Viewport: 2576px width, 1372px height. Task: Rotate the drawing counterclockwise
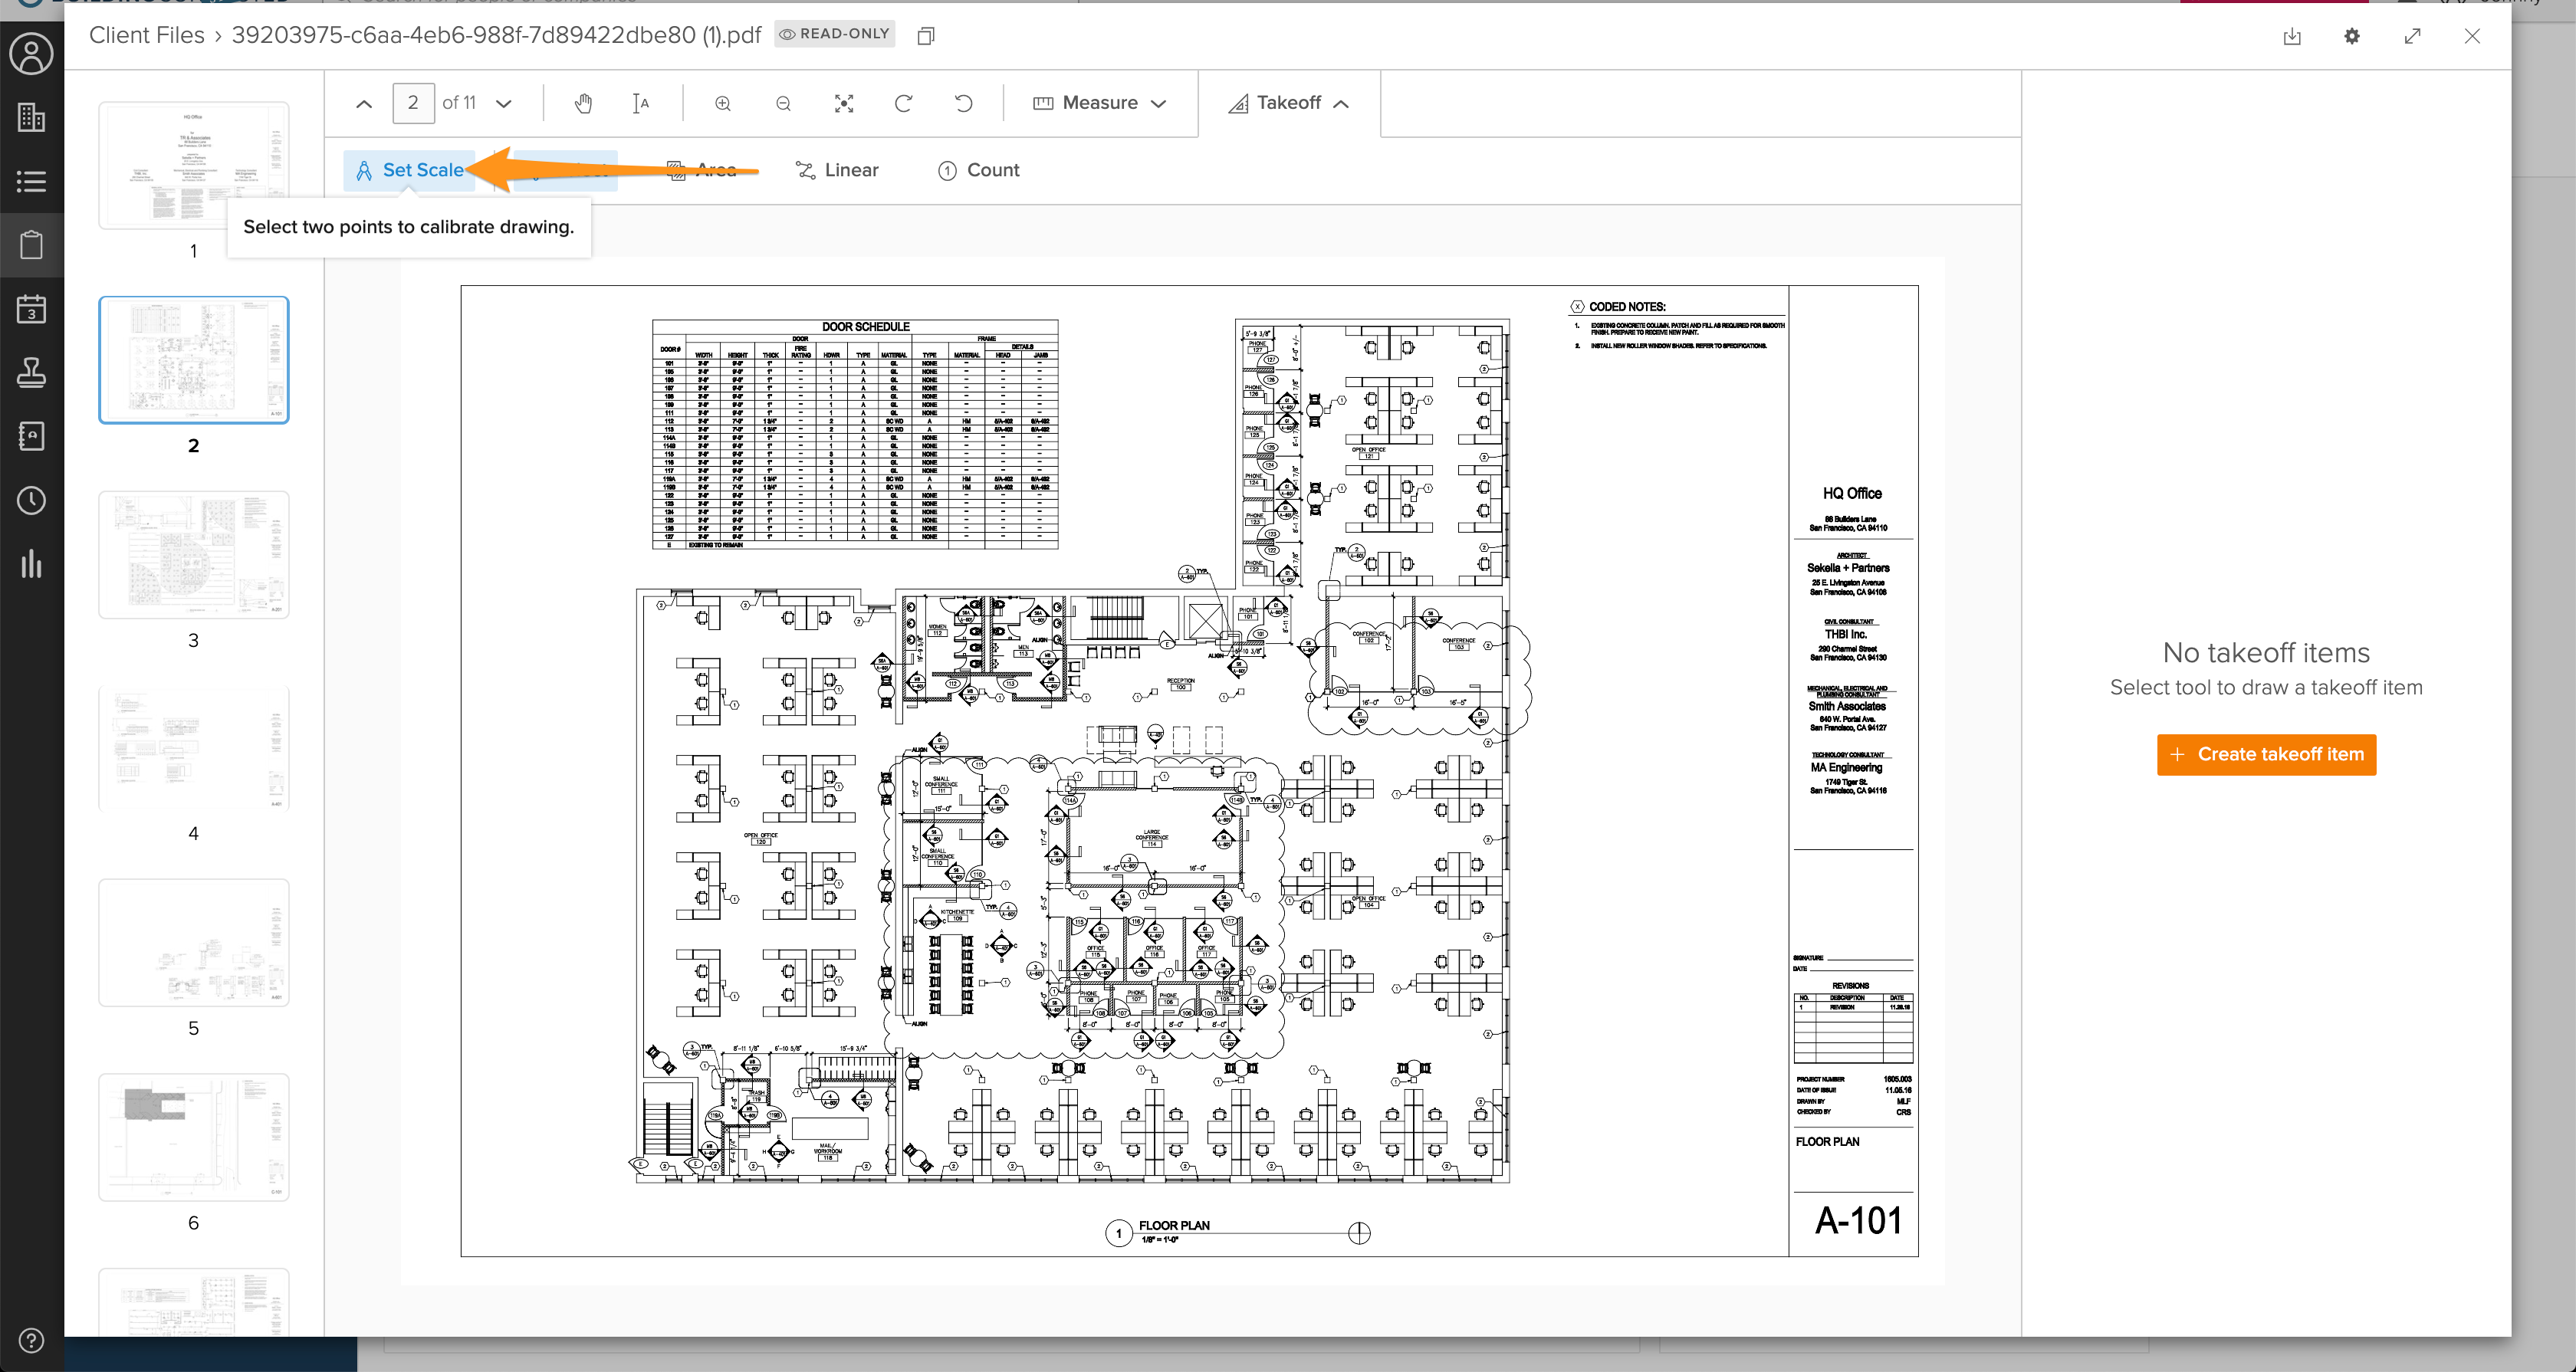pos(963,103)
